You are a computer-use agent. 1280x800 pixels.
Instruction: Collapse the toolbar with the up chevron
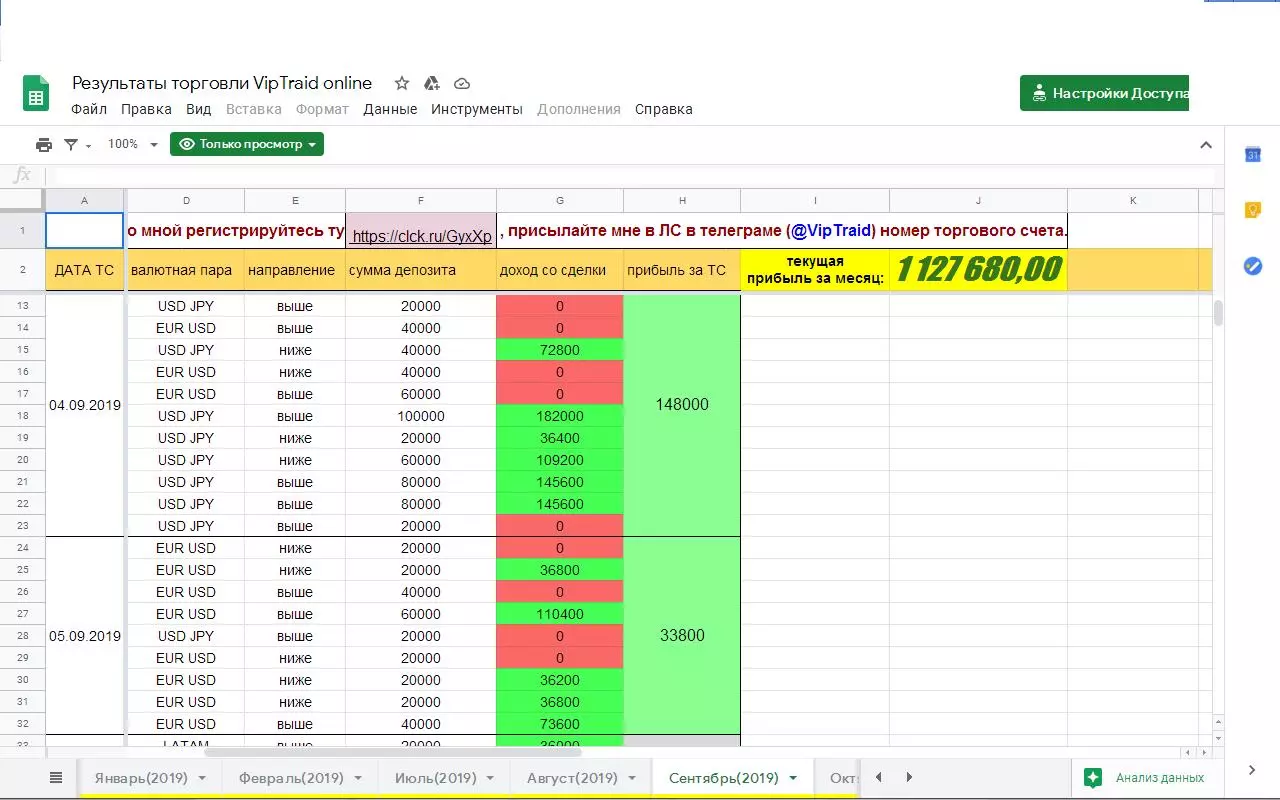click(1206, 145)
